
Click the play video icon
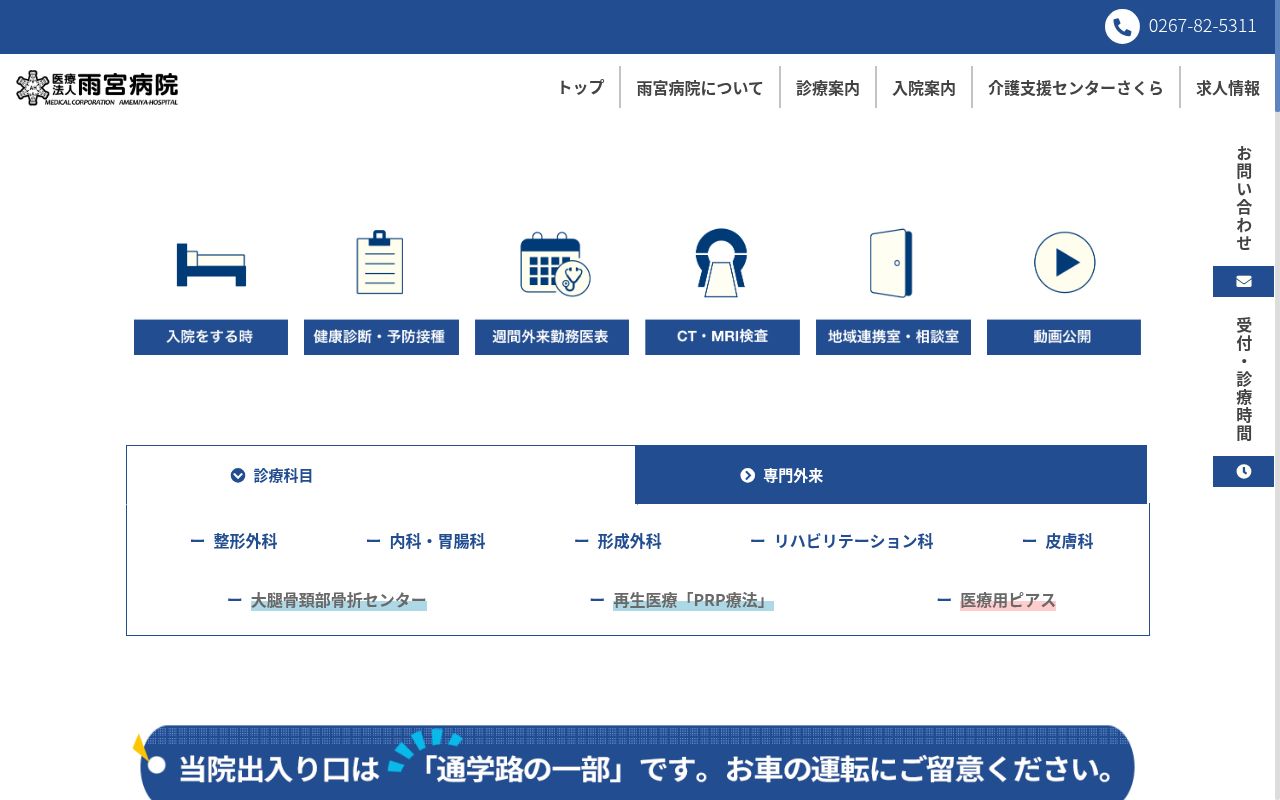coord(1064,262)
